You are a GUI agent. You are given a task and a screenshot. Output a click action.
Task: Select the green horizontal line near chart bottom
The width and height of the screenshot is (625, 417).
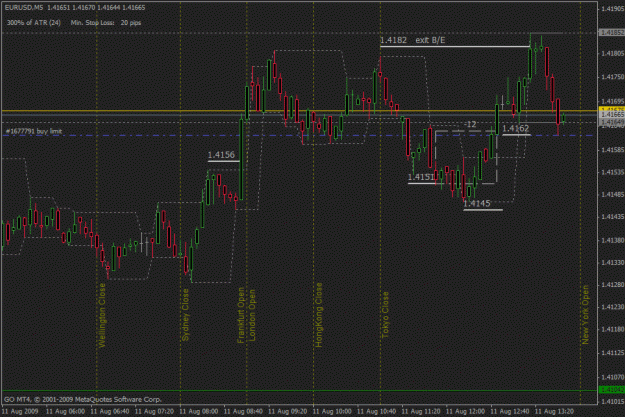point(299,391)
